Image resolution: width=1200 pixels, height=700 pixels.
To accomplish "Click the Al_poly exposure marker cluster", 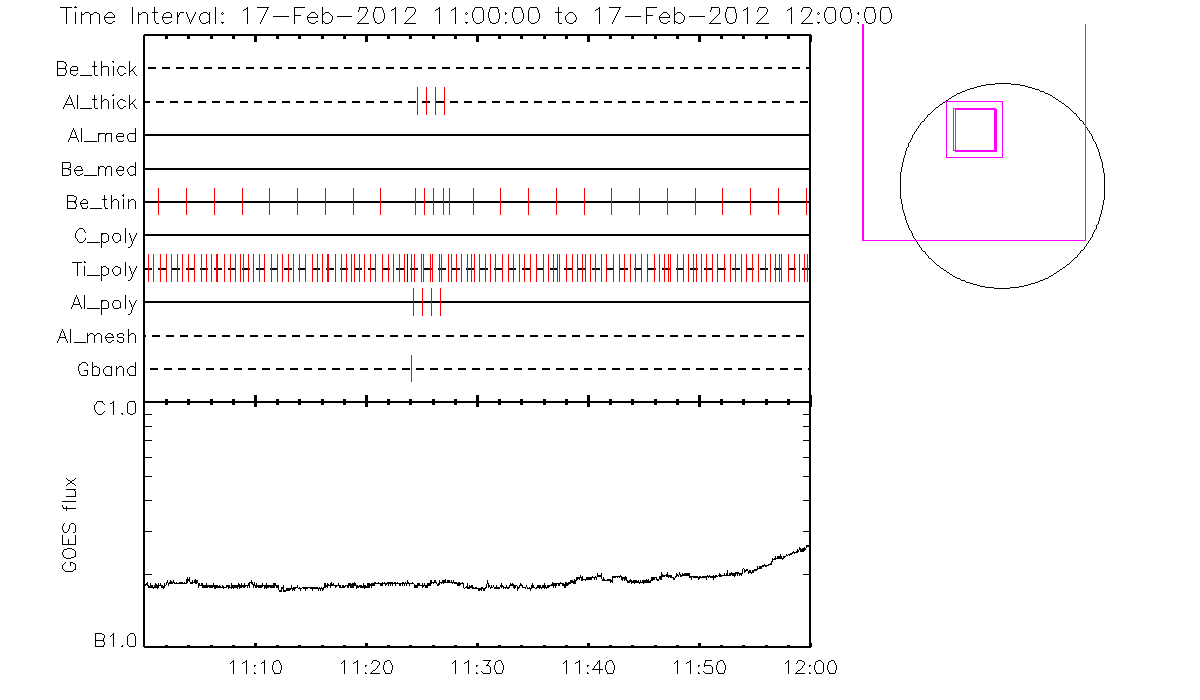I will [x=427, y=301].
